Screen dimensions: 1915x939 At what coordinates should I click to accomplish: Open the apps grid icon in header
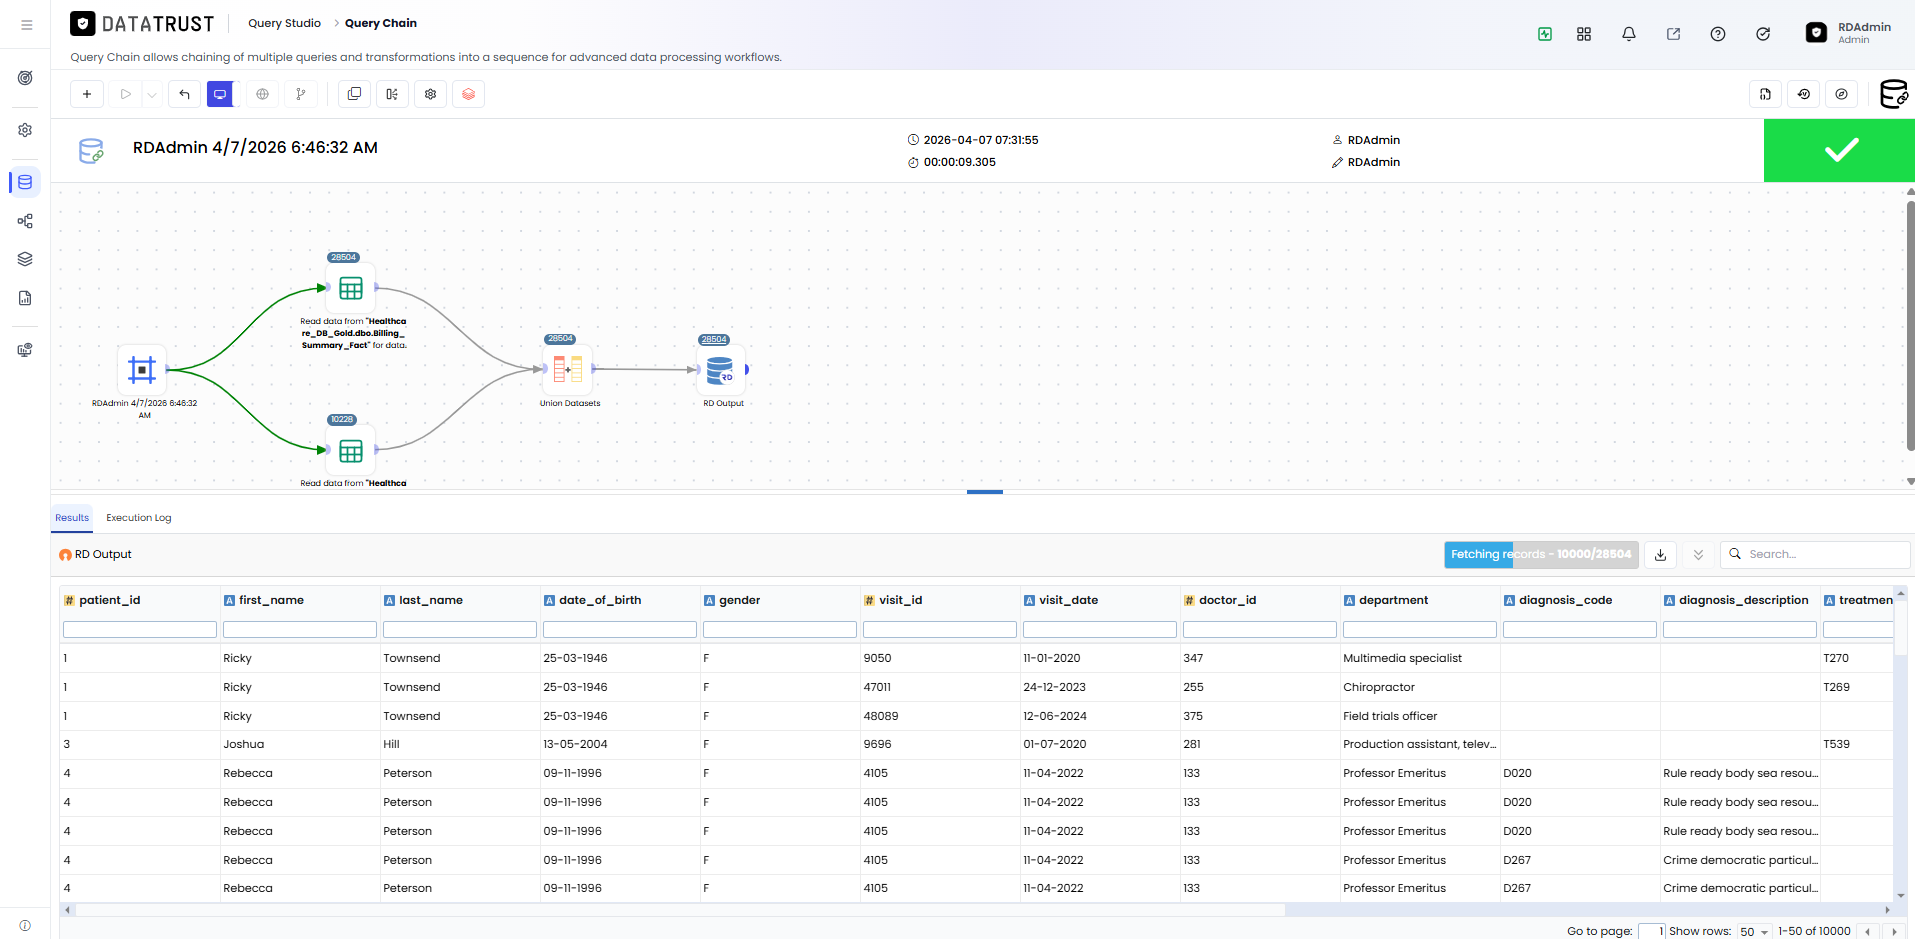1584,34
